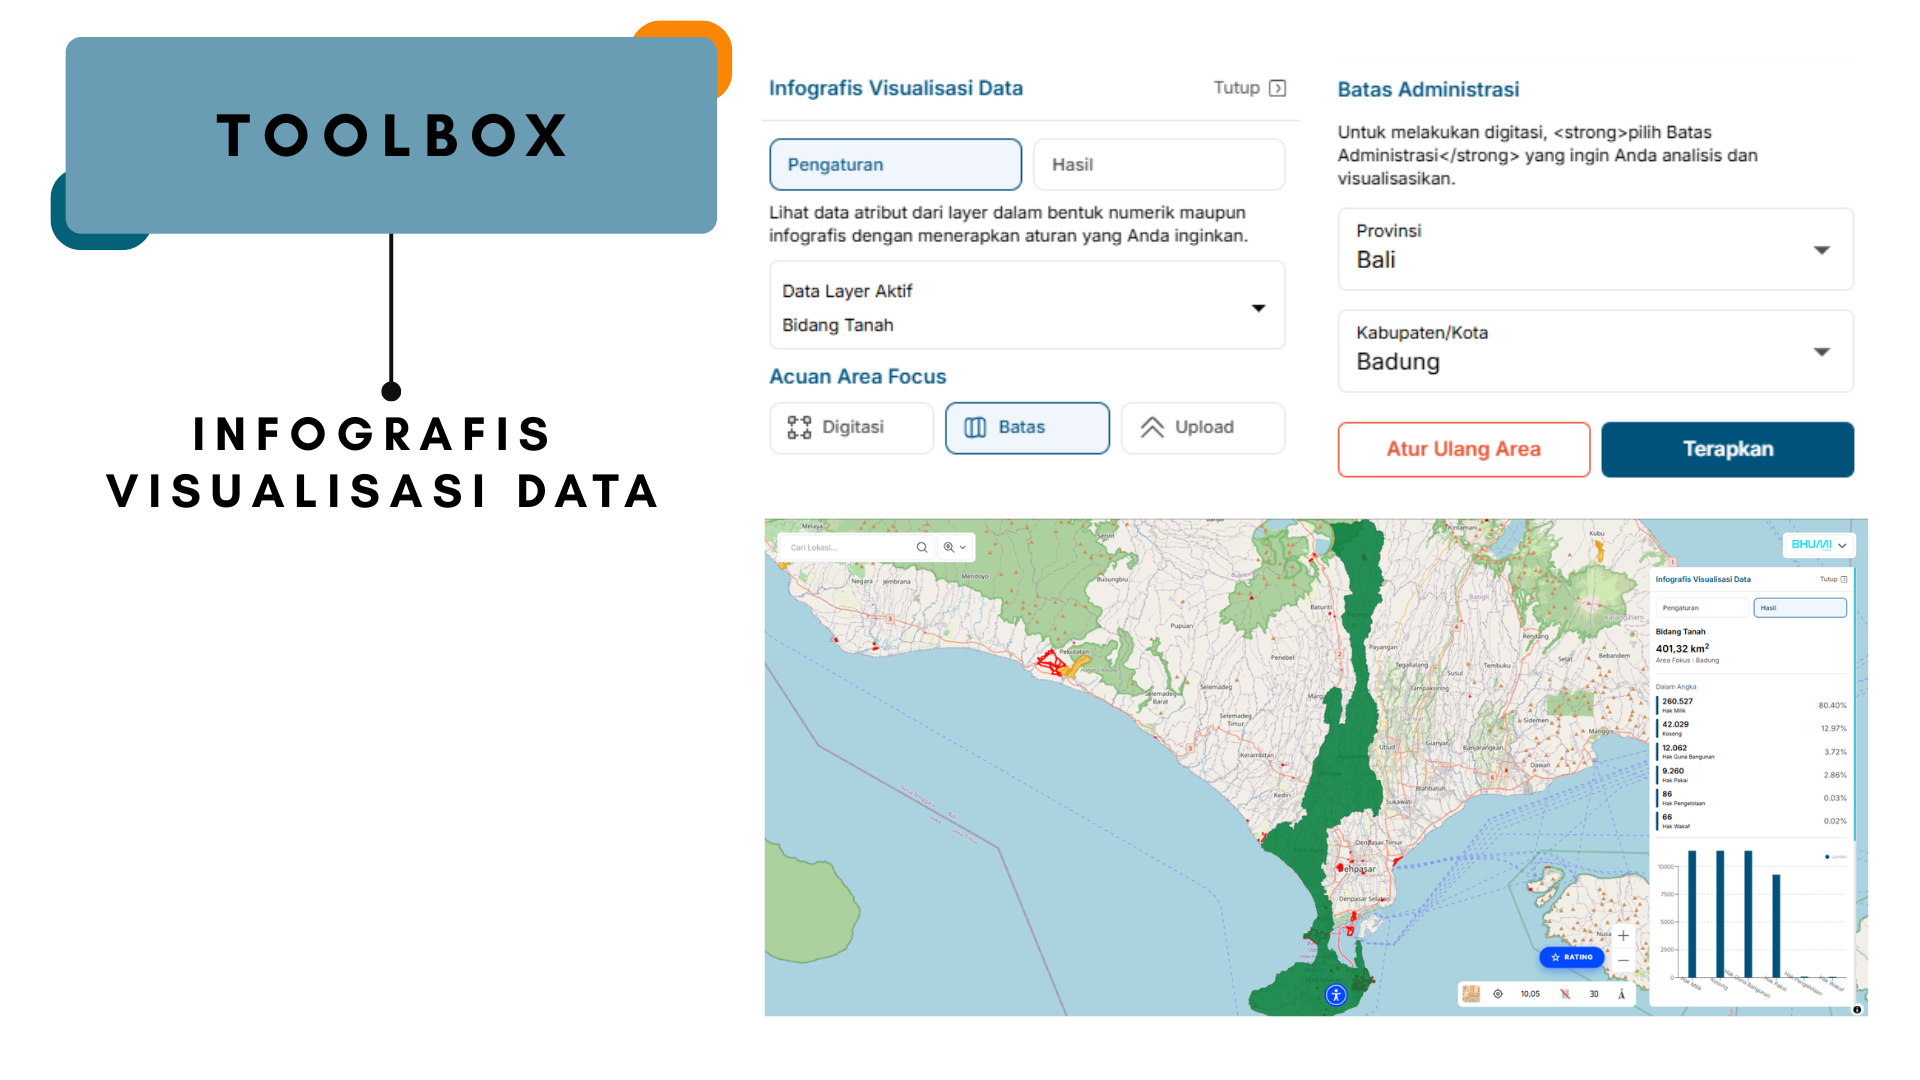Select the Digitasi area focus option
Screen dimensions: 1920x1080
coord(852,428)
